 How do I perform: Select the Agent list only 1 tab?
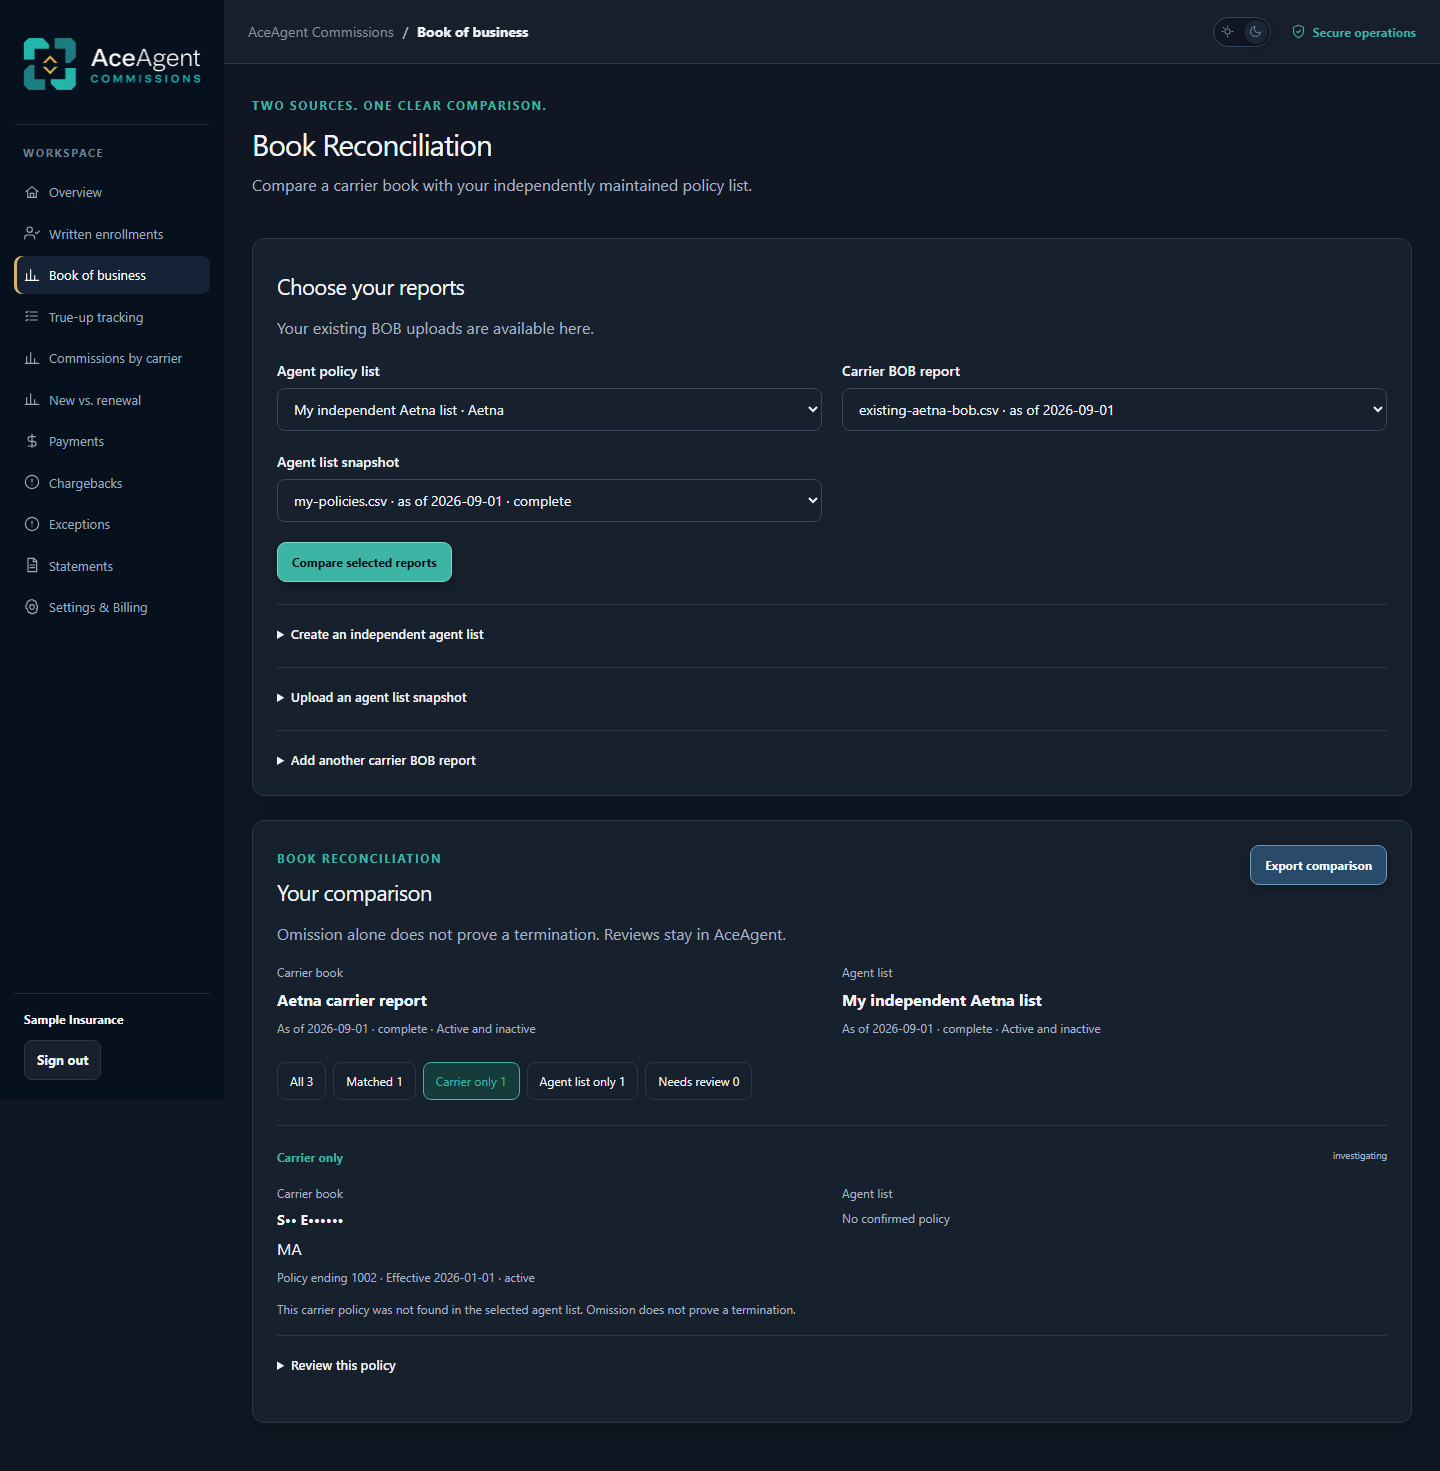click(x=582, y=1081)
